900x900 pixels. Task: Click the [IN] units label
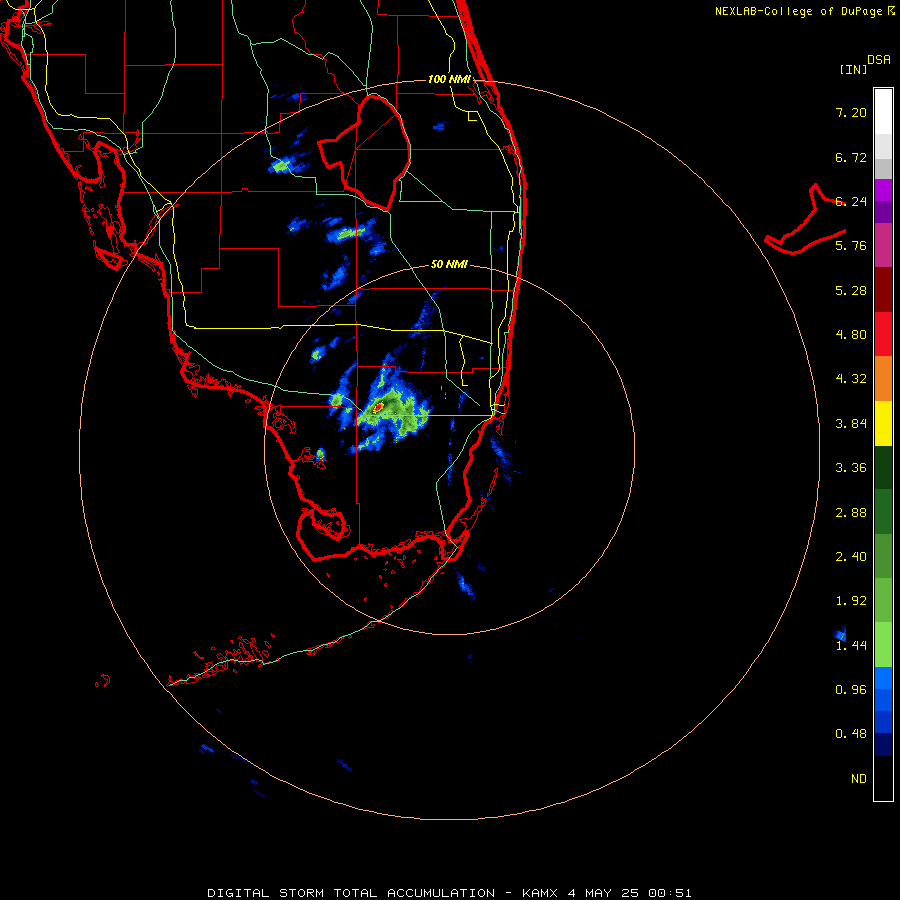point(853,69)
